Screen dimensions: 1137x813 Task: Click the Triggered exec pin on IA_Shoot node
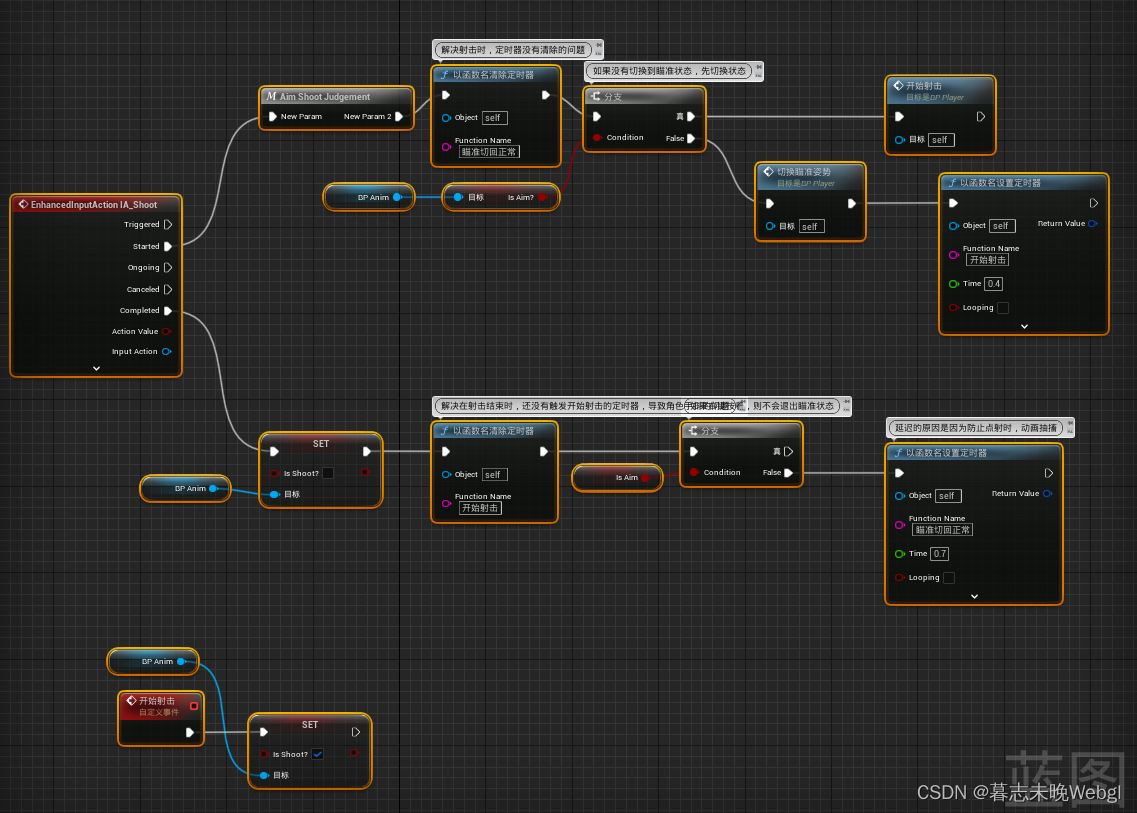168,225
